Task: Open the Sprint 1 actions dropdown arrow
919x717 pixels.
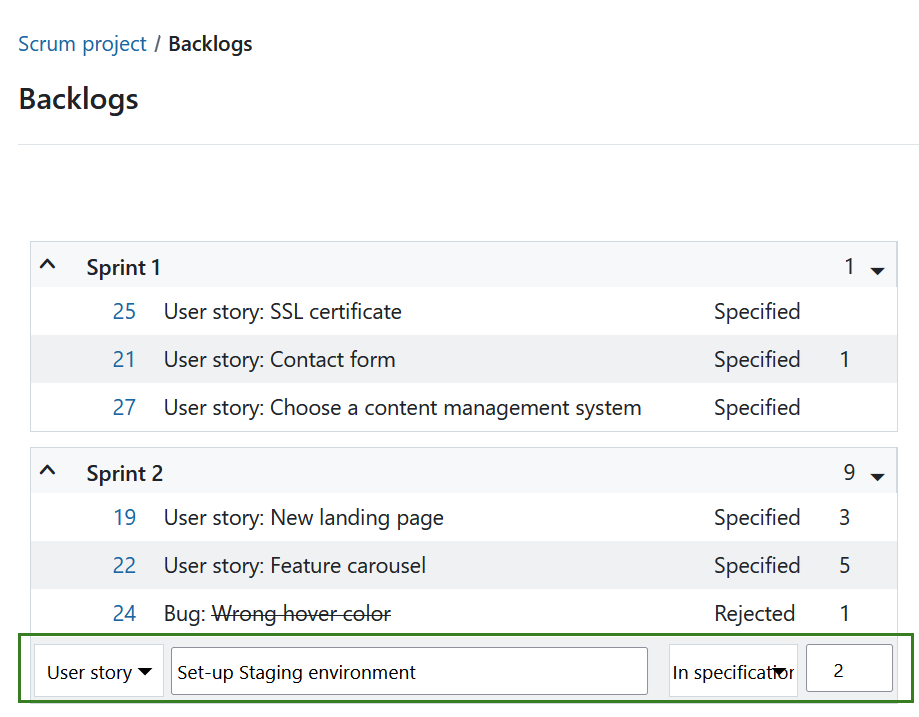Action: 877,271
